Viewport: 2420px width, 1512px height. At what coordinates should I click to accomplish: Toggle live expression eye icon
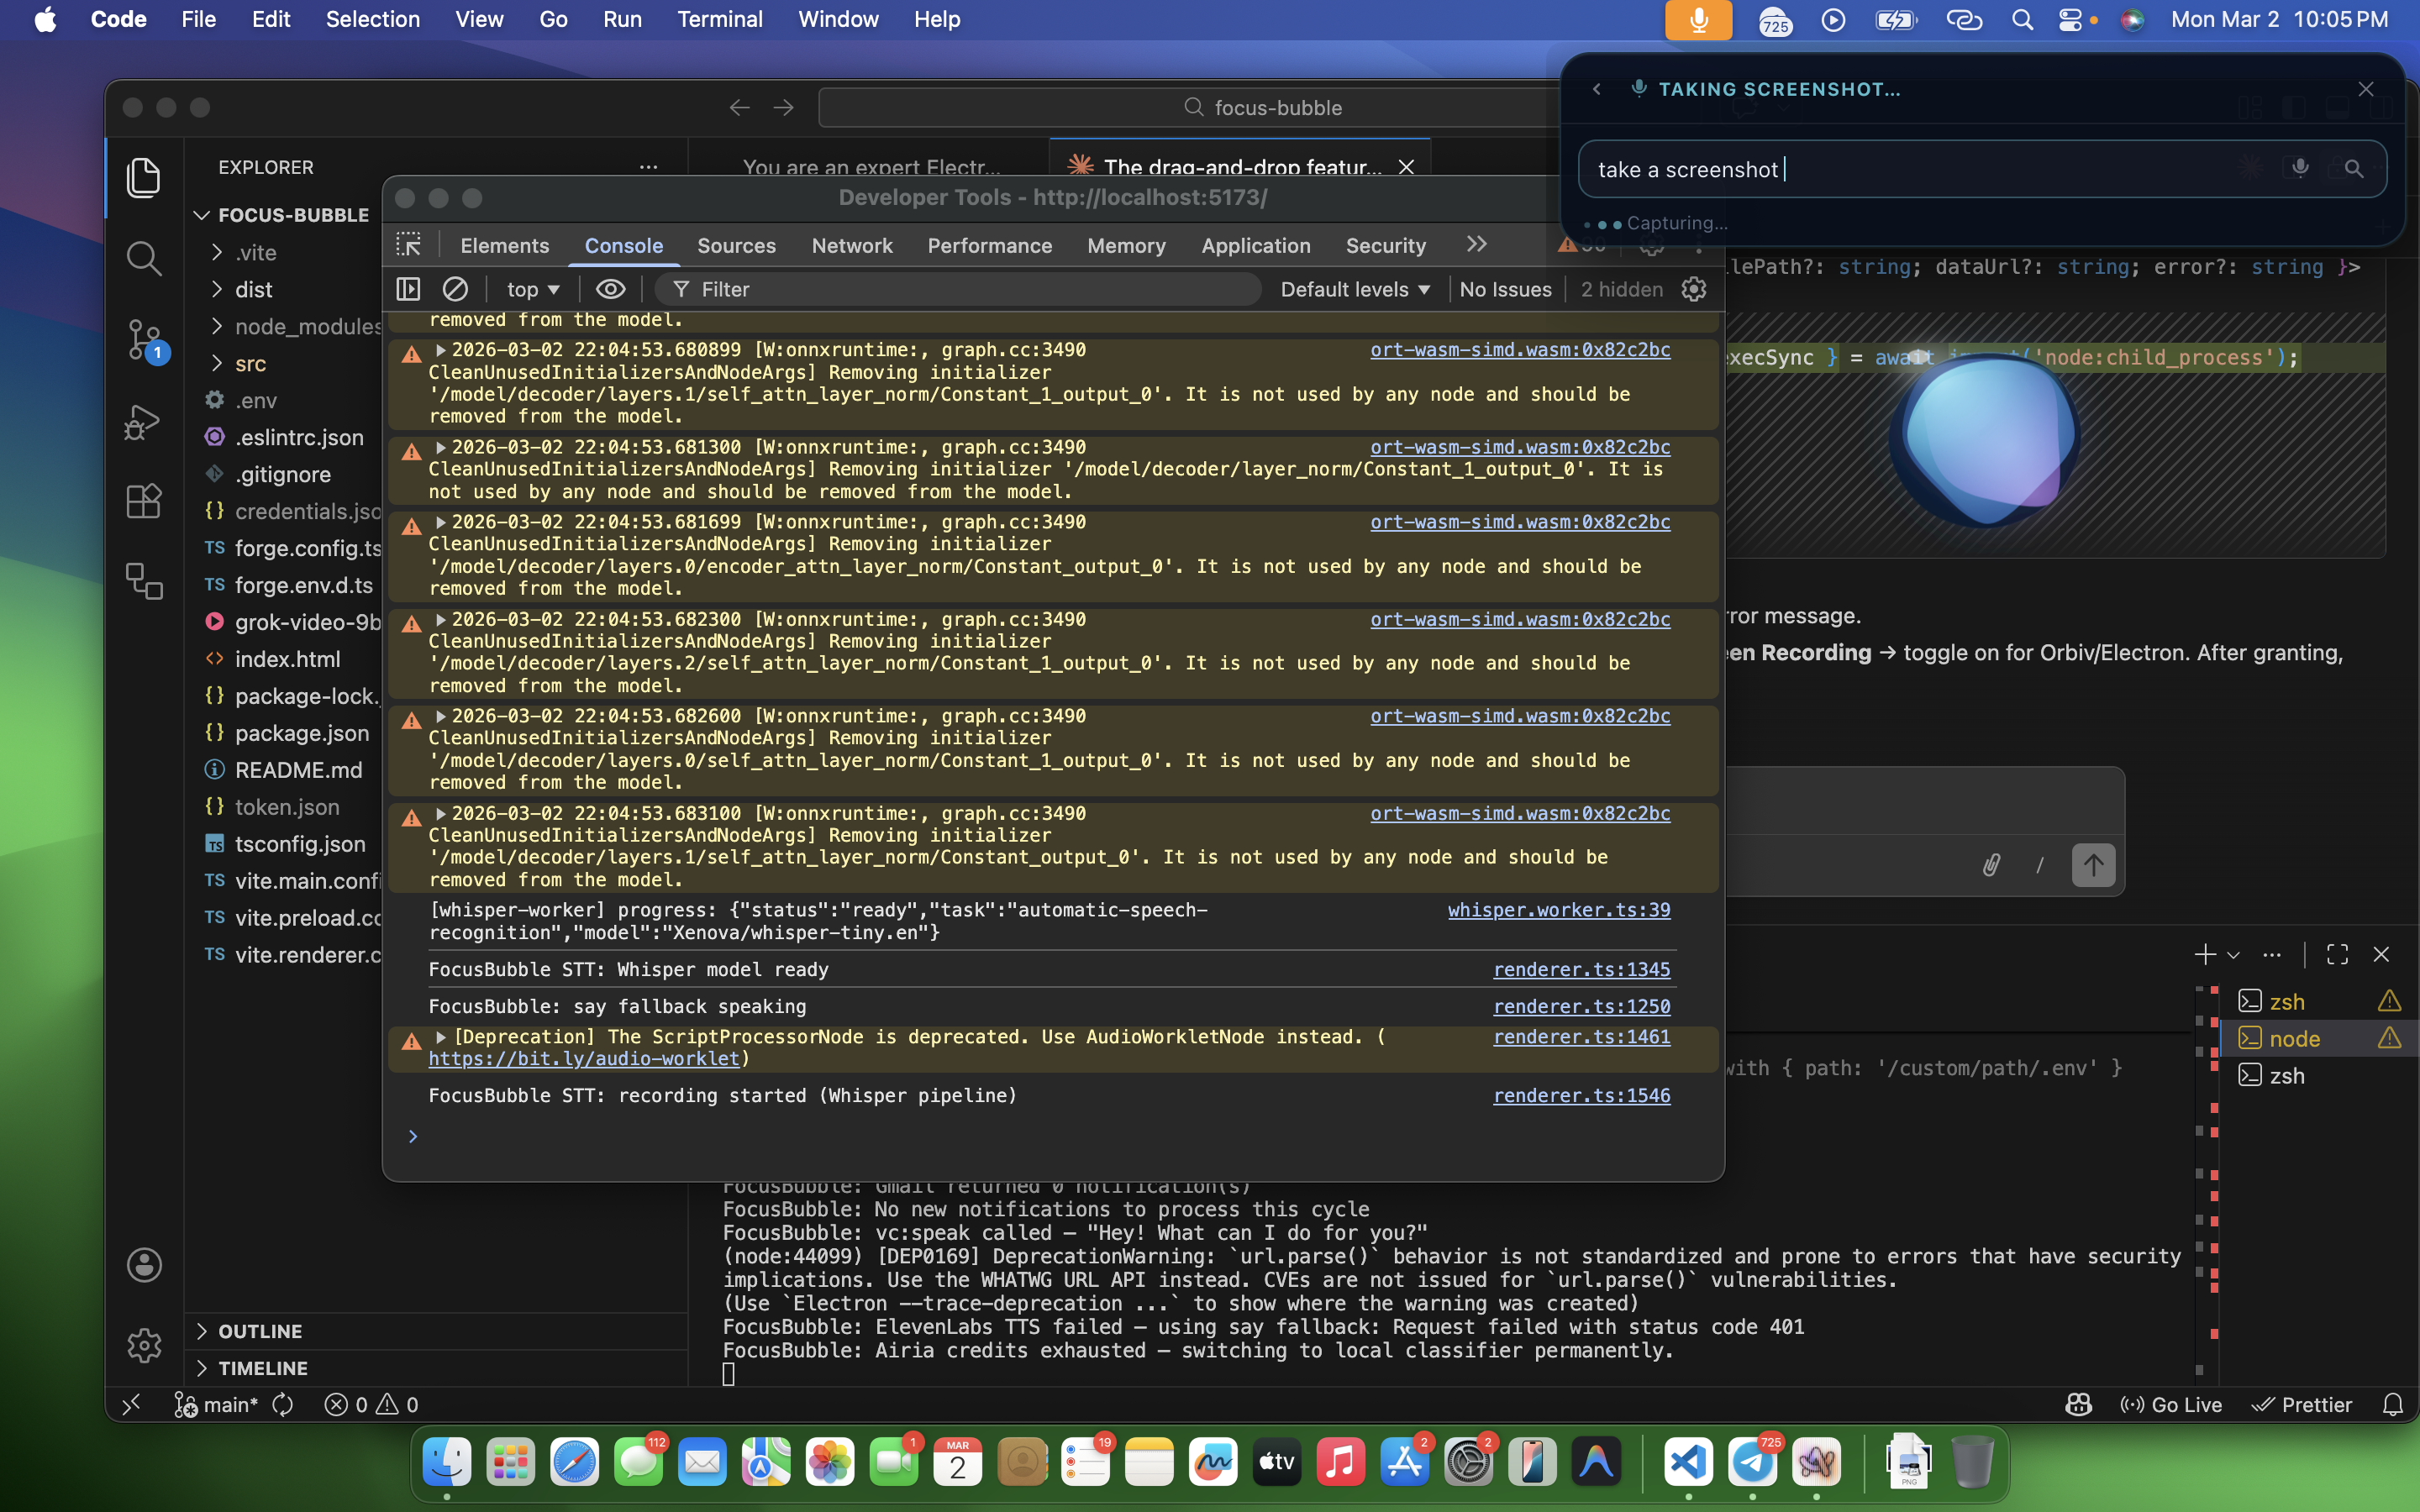(x=610, y=289)
